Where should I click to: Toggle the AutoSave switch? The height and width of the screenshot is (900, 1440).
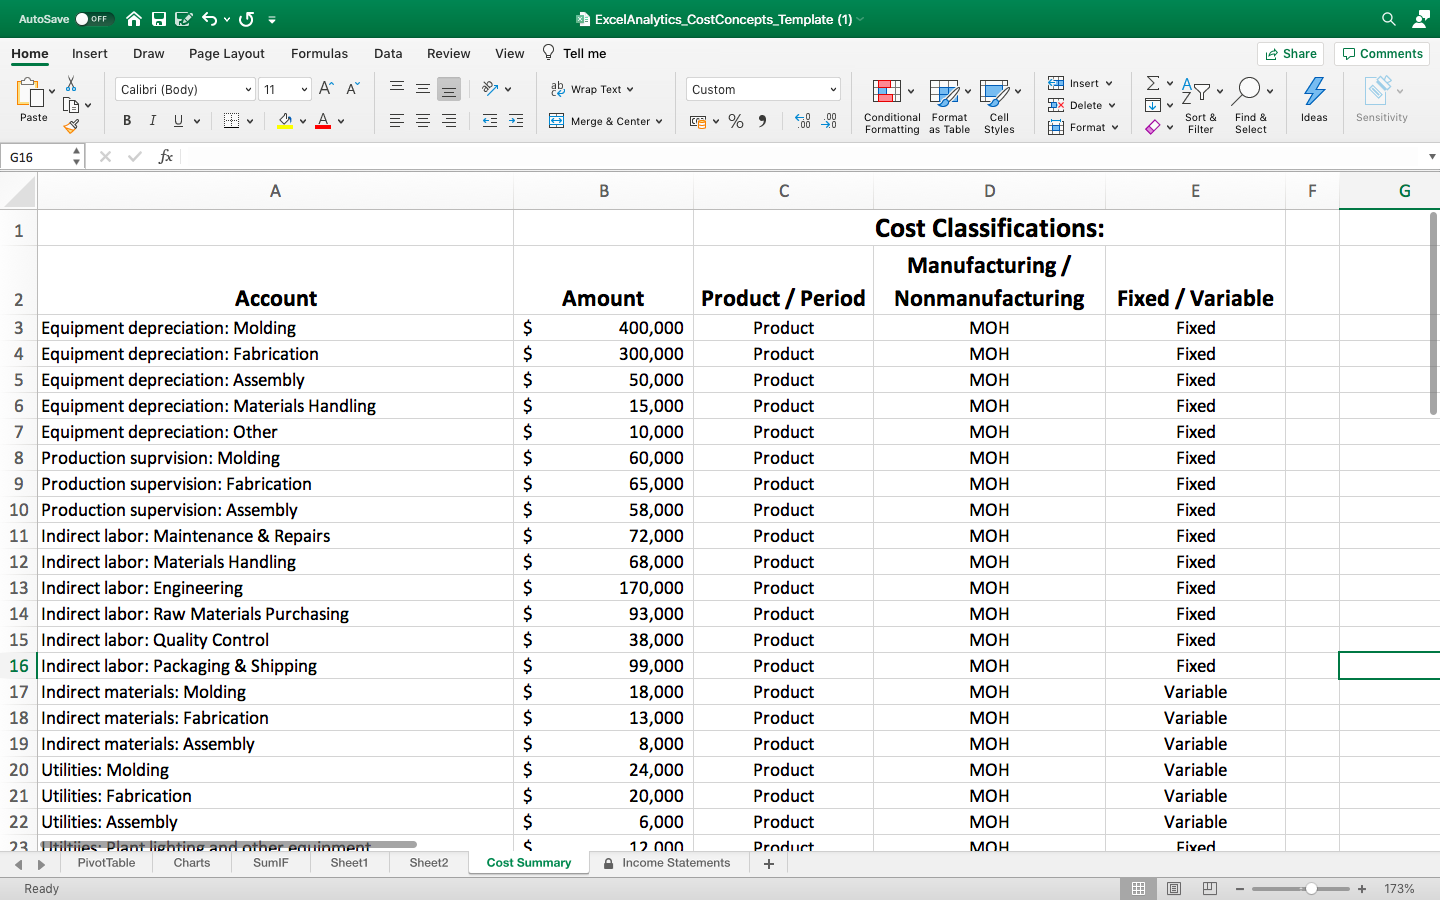92,19
